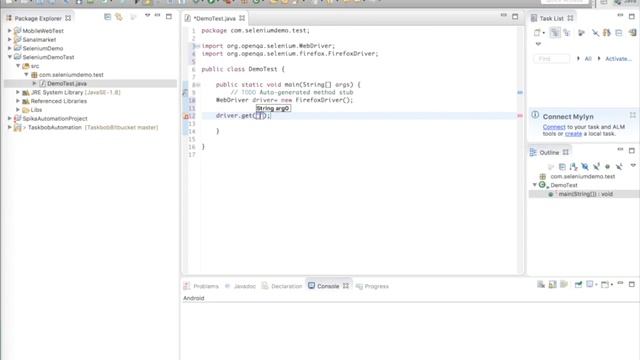Collapse all in Package Explorer toolbar

pos(107,17)
